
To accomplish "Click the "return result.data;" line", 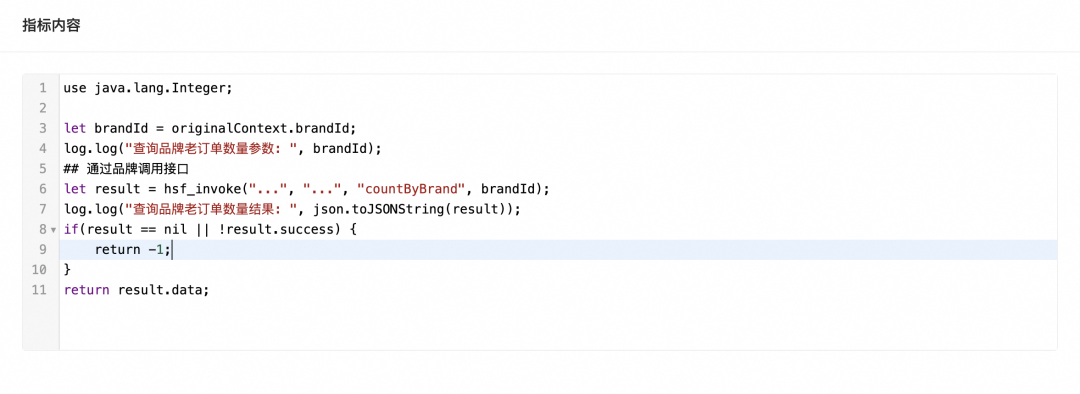I will (x=136, y=289).
